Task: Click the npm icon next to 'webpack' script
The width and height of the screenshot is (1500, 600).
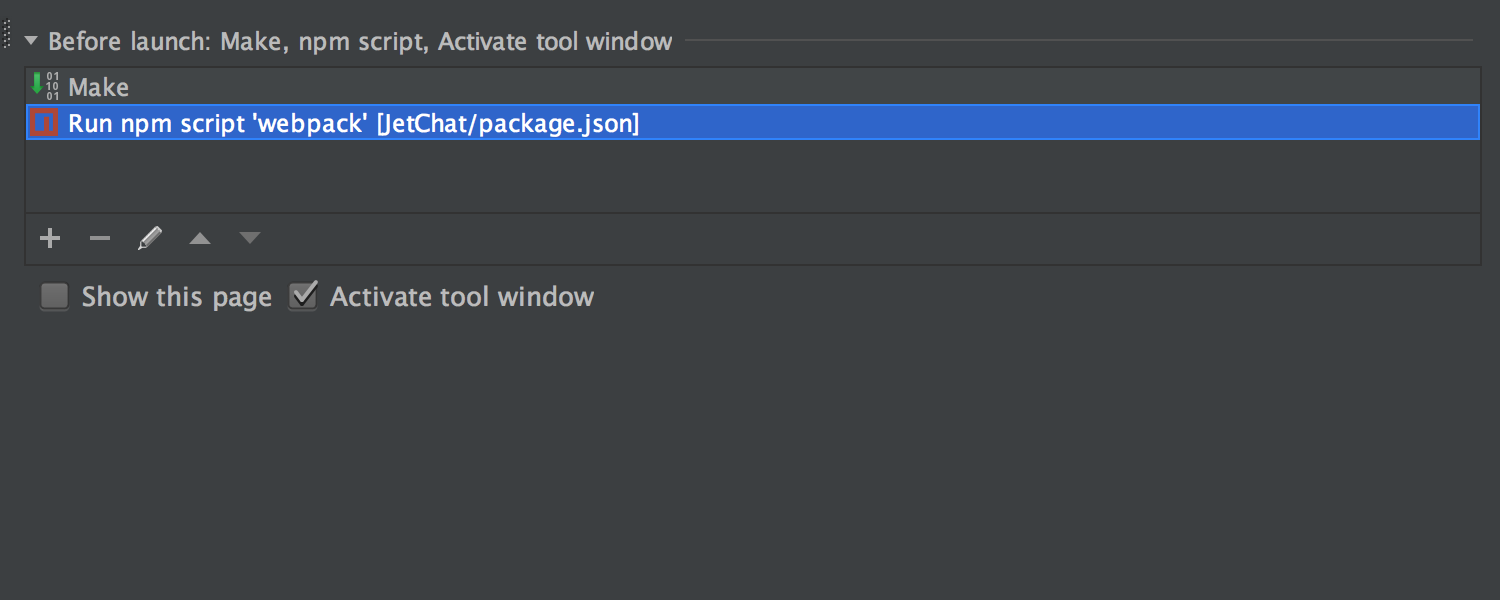Action: (x=43, y=122)
